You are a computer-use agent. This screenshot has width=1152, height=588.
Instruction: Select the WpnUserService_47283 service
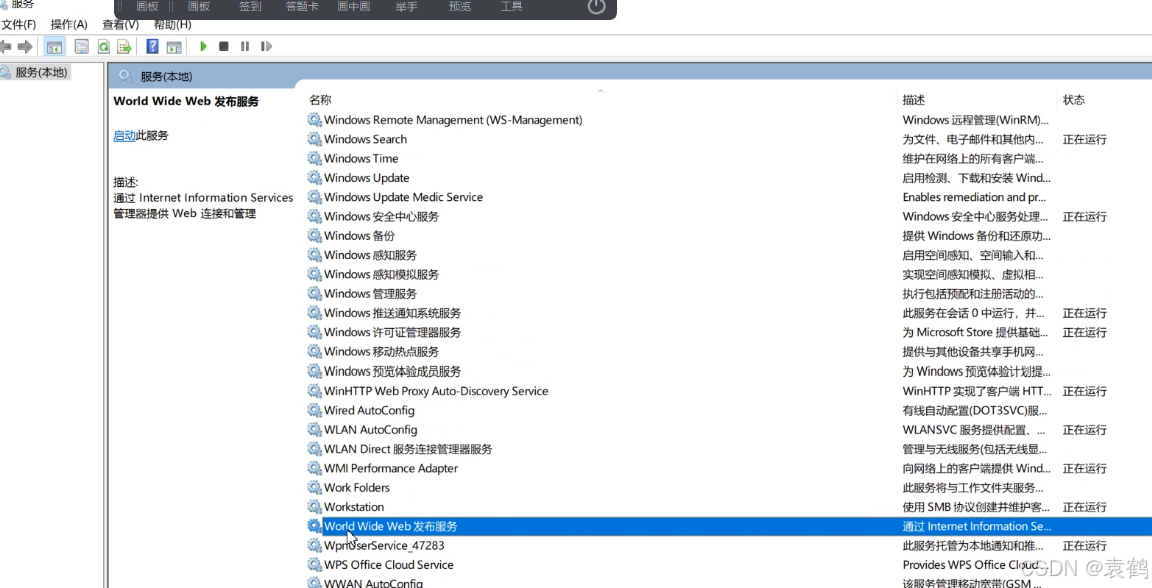tap(384, 545)
